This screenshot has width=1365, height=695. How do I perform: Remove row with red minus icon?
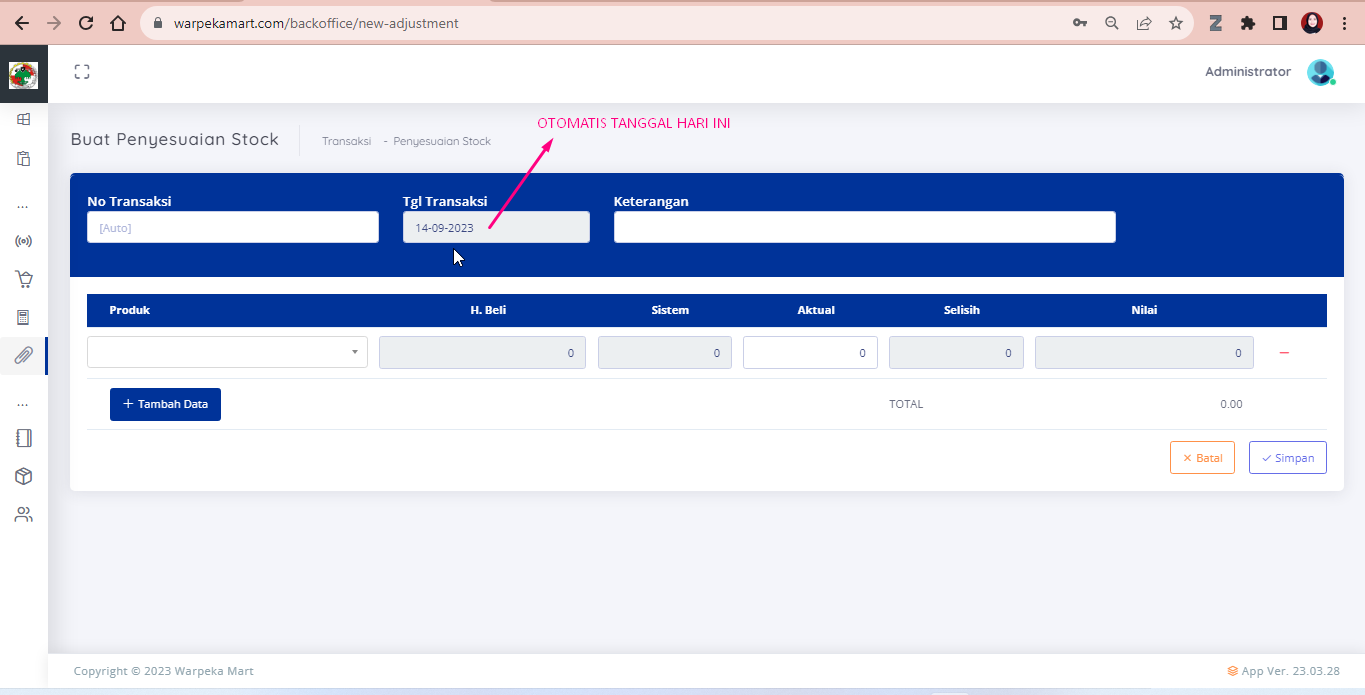pyautogui.click(x=1284, y=353)
